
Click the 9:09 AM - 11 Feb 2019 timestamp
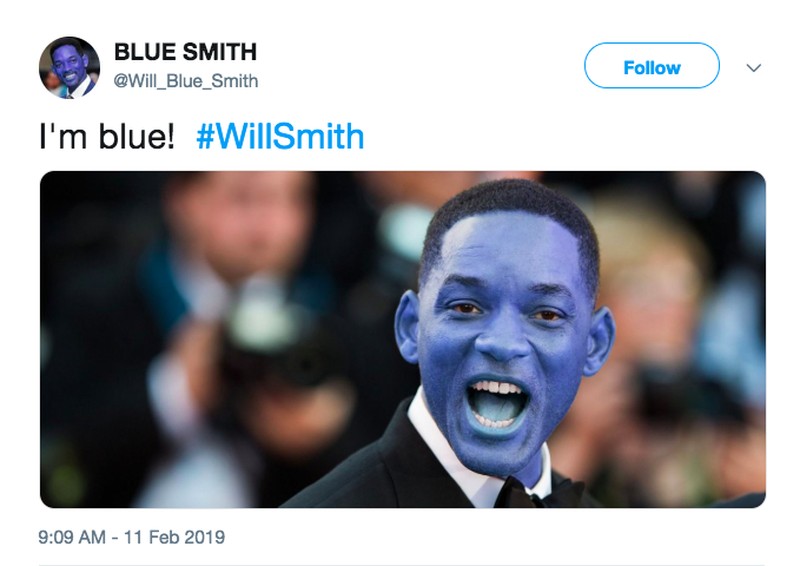pyautogui.click(x=132, y=537)
